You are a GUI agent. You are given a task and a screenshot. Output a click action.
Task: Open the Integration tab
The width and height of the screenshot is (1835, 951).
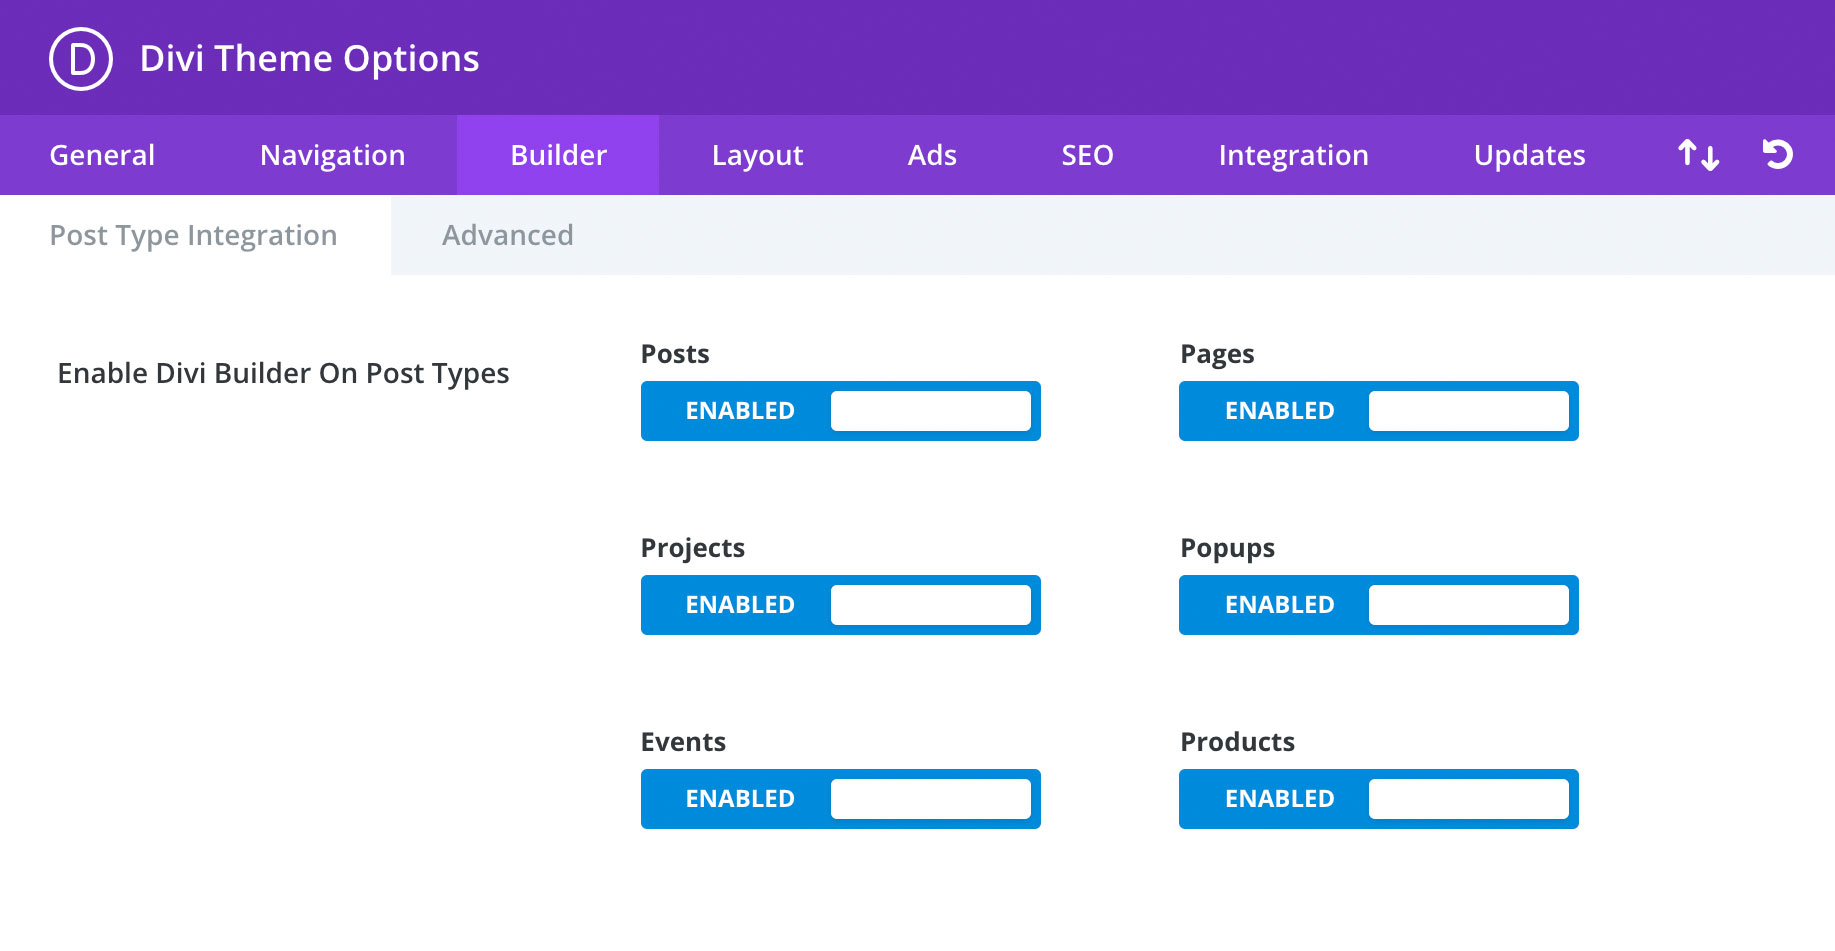point(1293,155)
